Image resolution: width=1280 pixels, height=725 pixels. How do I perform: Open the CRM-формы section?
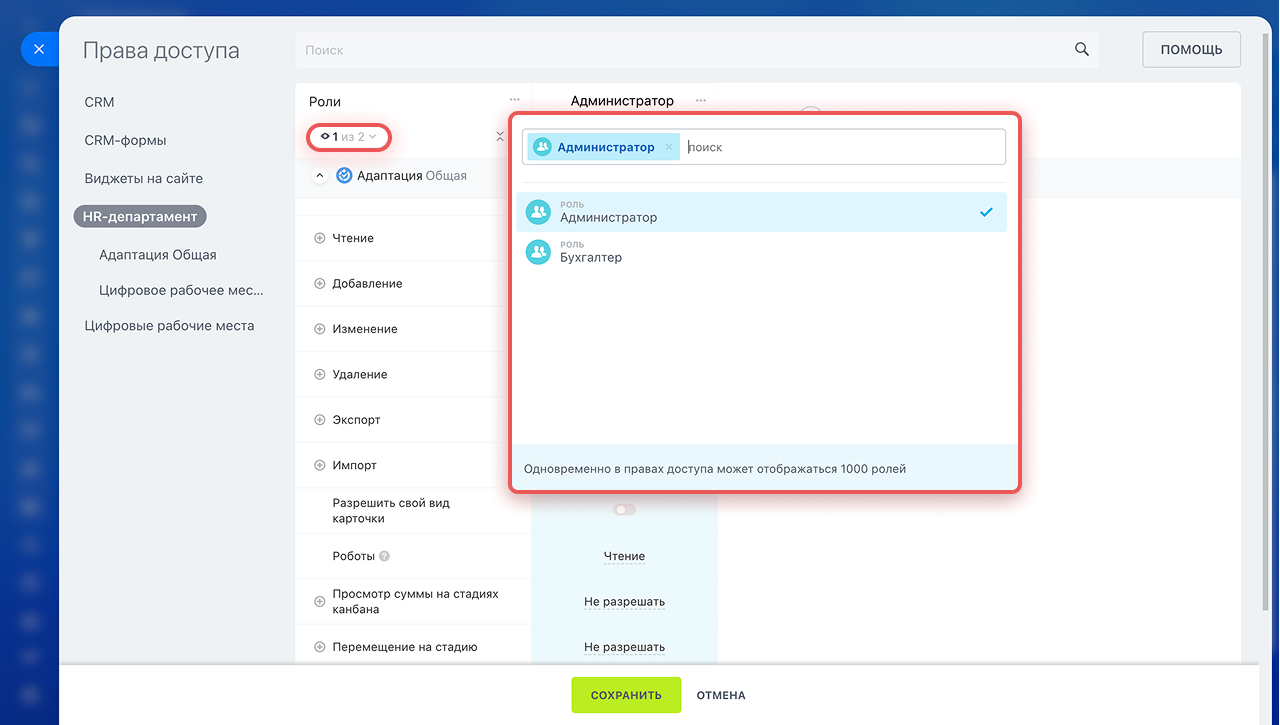pos(125,140)
